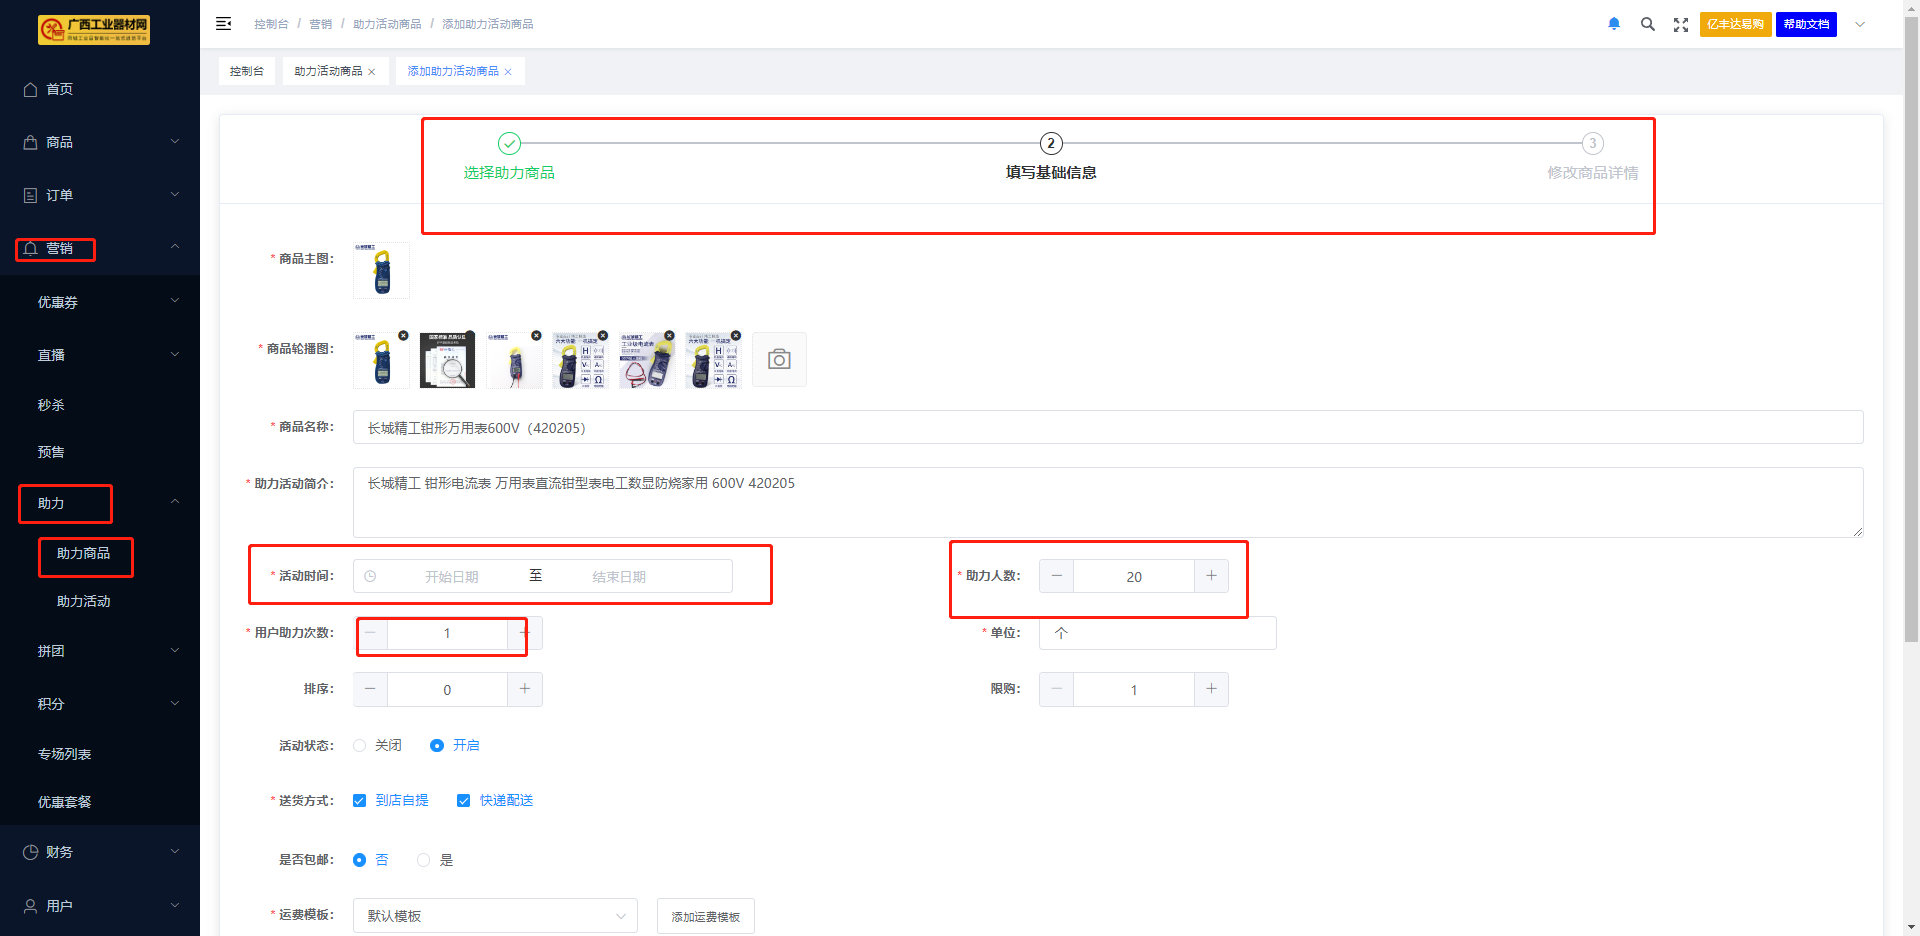Increase 助力人数 with plus button
The height and width of the screenshot is (936, 1920).
click(1211, 576)
